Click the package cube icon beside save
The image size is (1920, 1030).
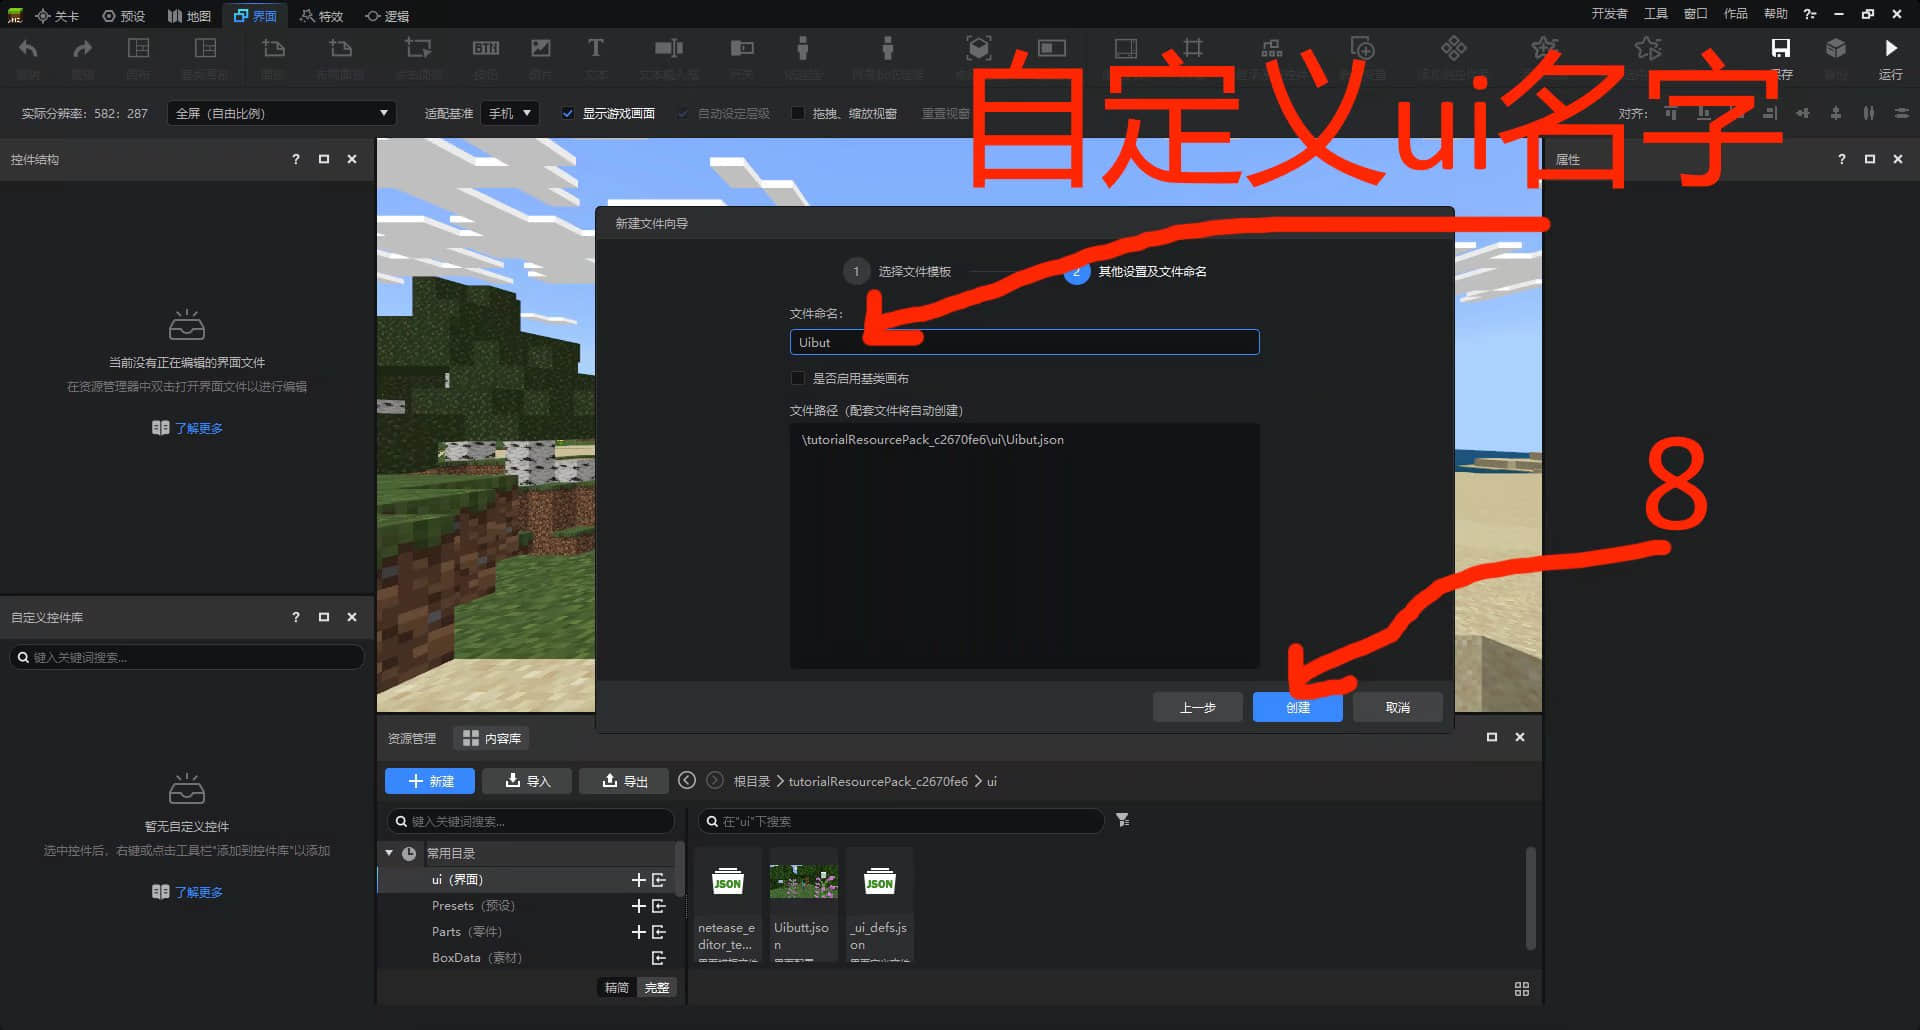coord(1836,48)
